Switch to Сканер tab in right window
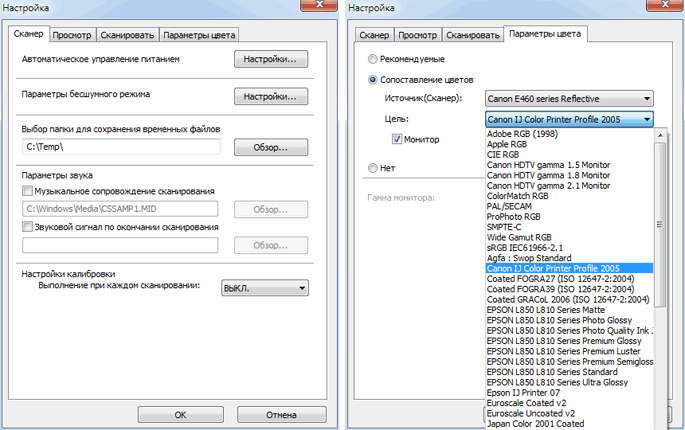The image size is (685, 430). click(374, 35)
